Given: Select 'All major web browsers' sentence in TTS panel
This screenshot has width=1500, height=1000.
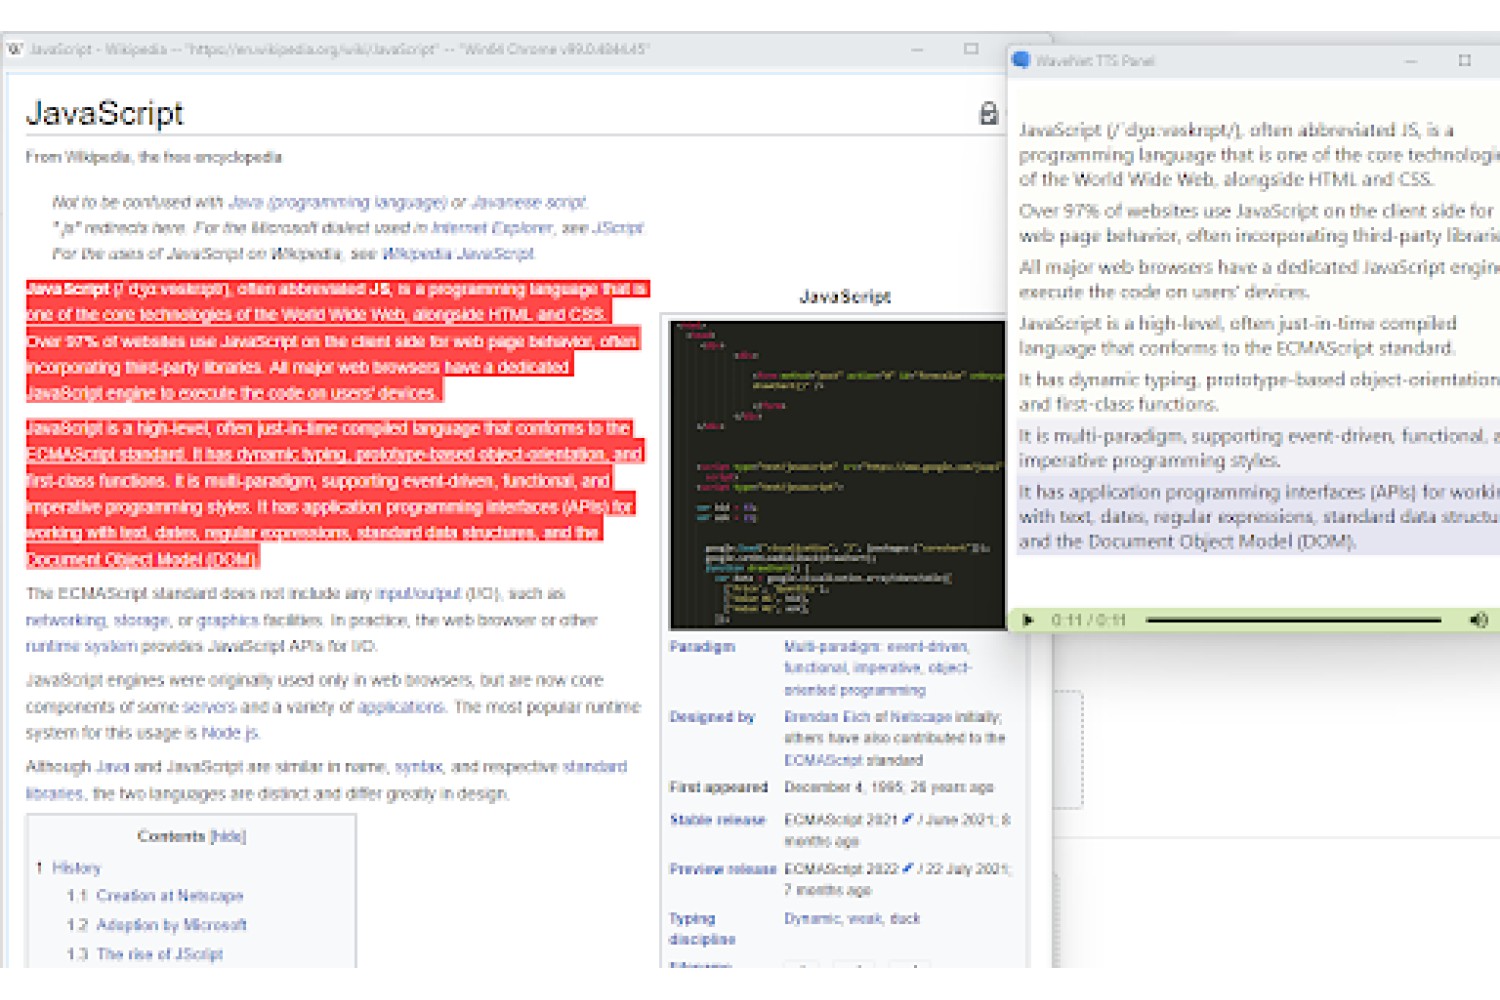Looking at the screenshot, I should click(1259, 279).
